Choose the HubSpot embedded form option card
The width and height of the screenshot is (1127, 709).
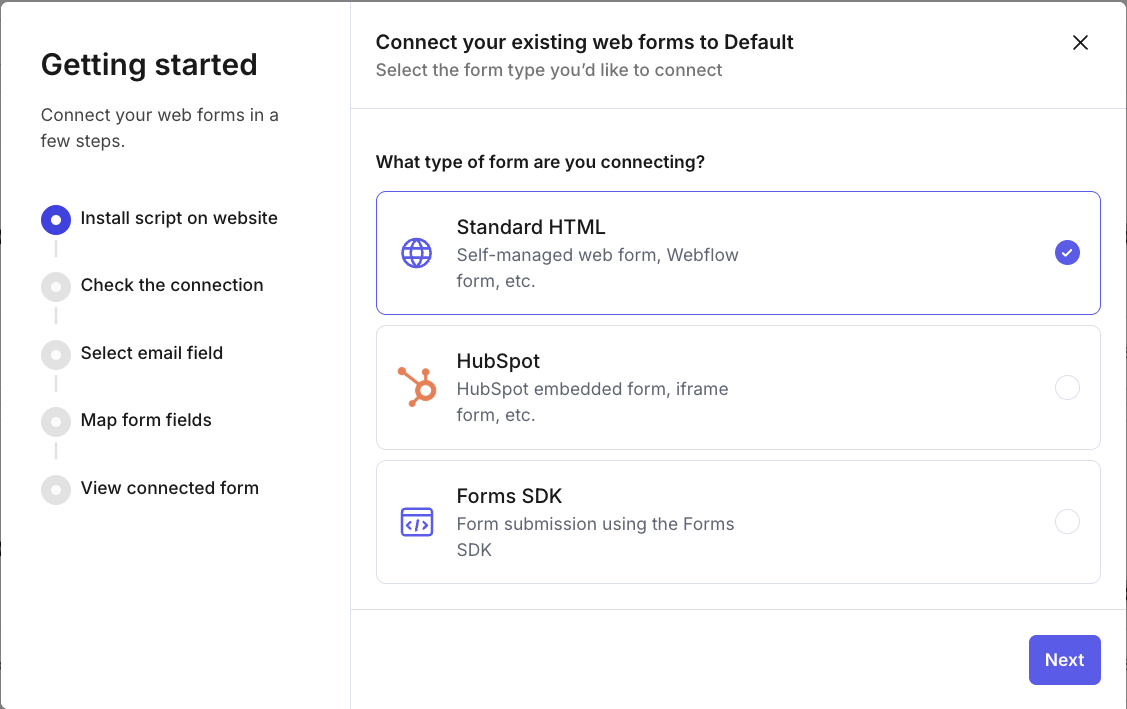[x=737, y=387]
